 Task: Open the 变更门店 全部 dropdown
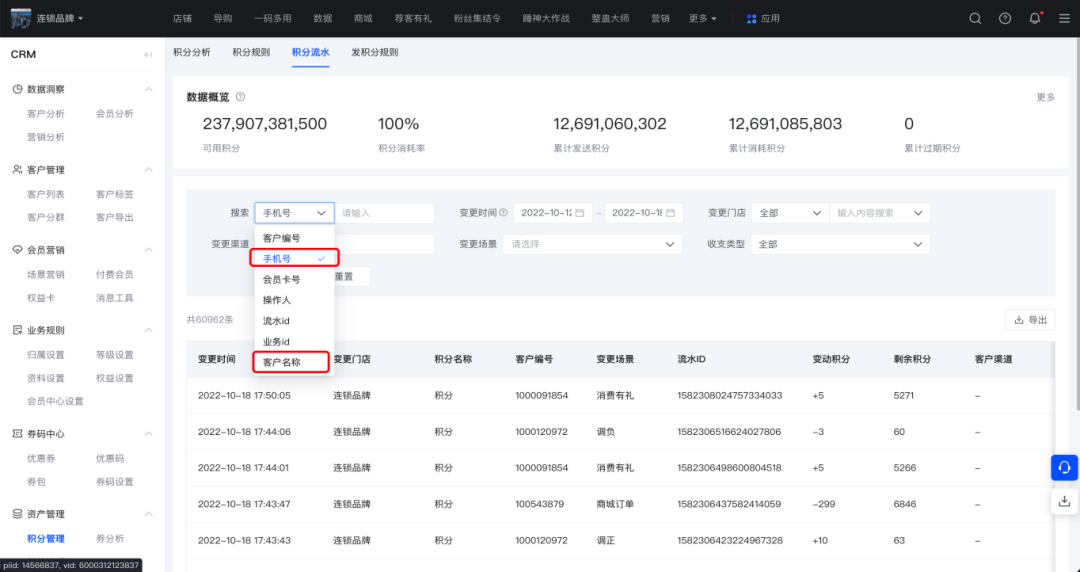click(x=789, y=213)
